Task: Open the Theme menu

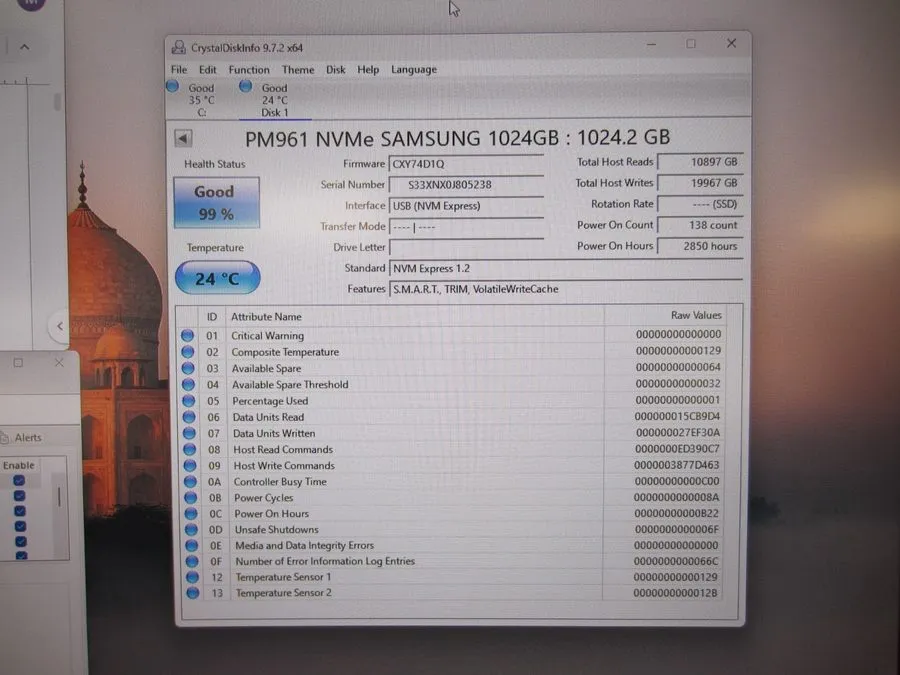Action: pyautogui.click(x=298, y=69)
